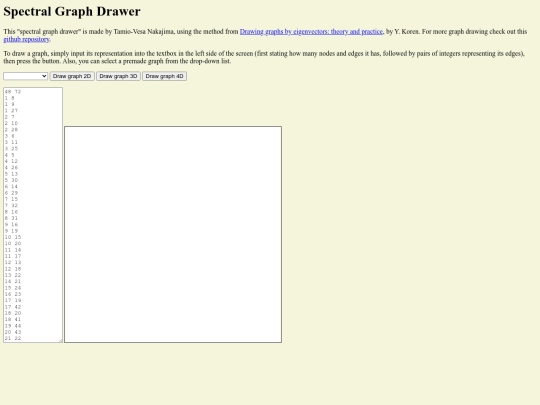Click the '3 25' edge line
This screenshot has height=405, width=540.
11,149
